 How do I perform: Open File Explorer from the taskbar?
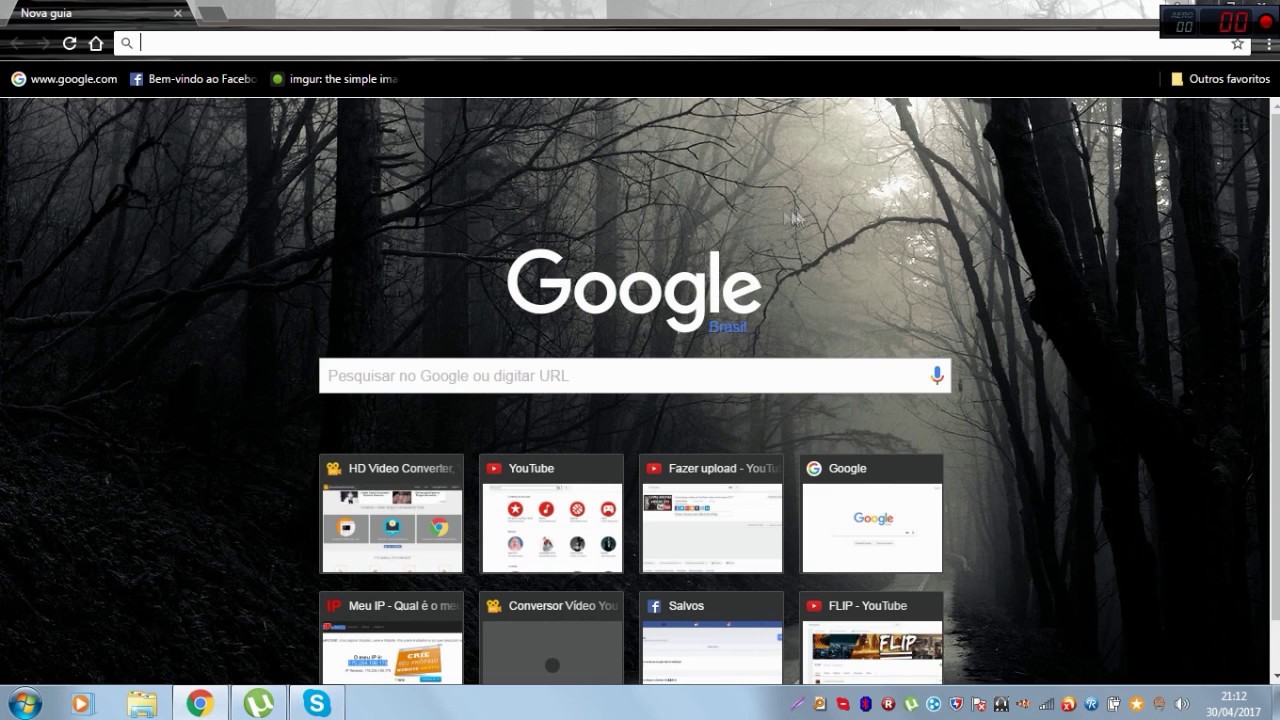(x=142, y=704)
